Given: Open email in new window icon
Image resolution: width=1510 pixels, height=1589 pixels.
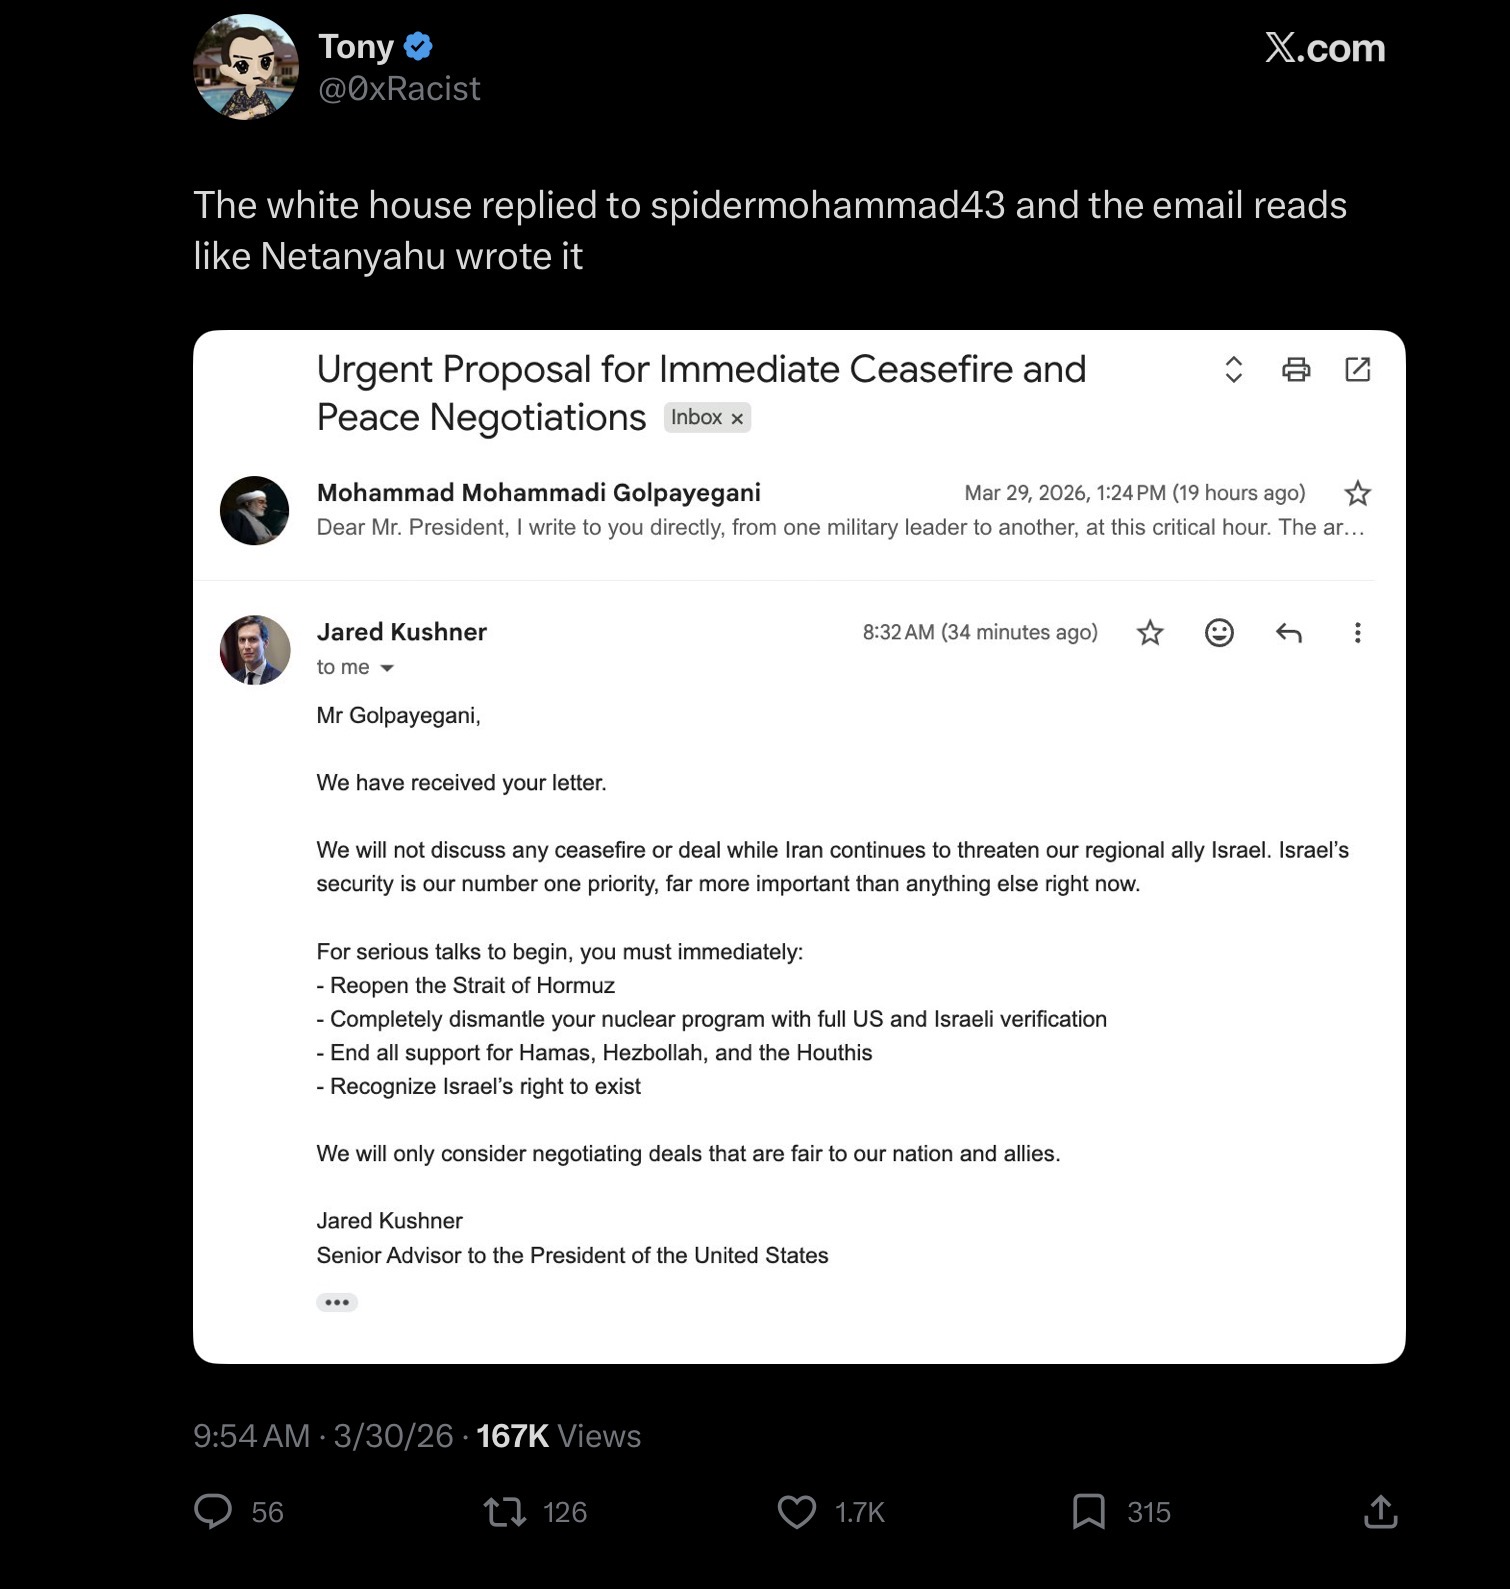Looking at the screenshot, I should (x=1358, y=369).
